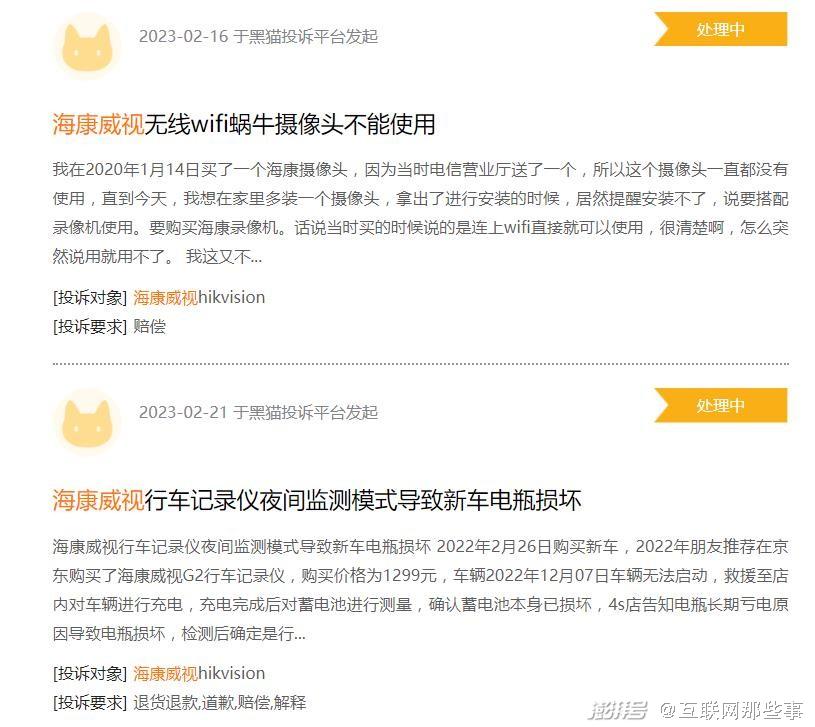Viewport: 815px width, 727px height.
Task: Click the 2023-02-16 黑猫投诉平台发起 timestamp
Action: coord(258,36)
